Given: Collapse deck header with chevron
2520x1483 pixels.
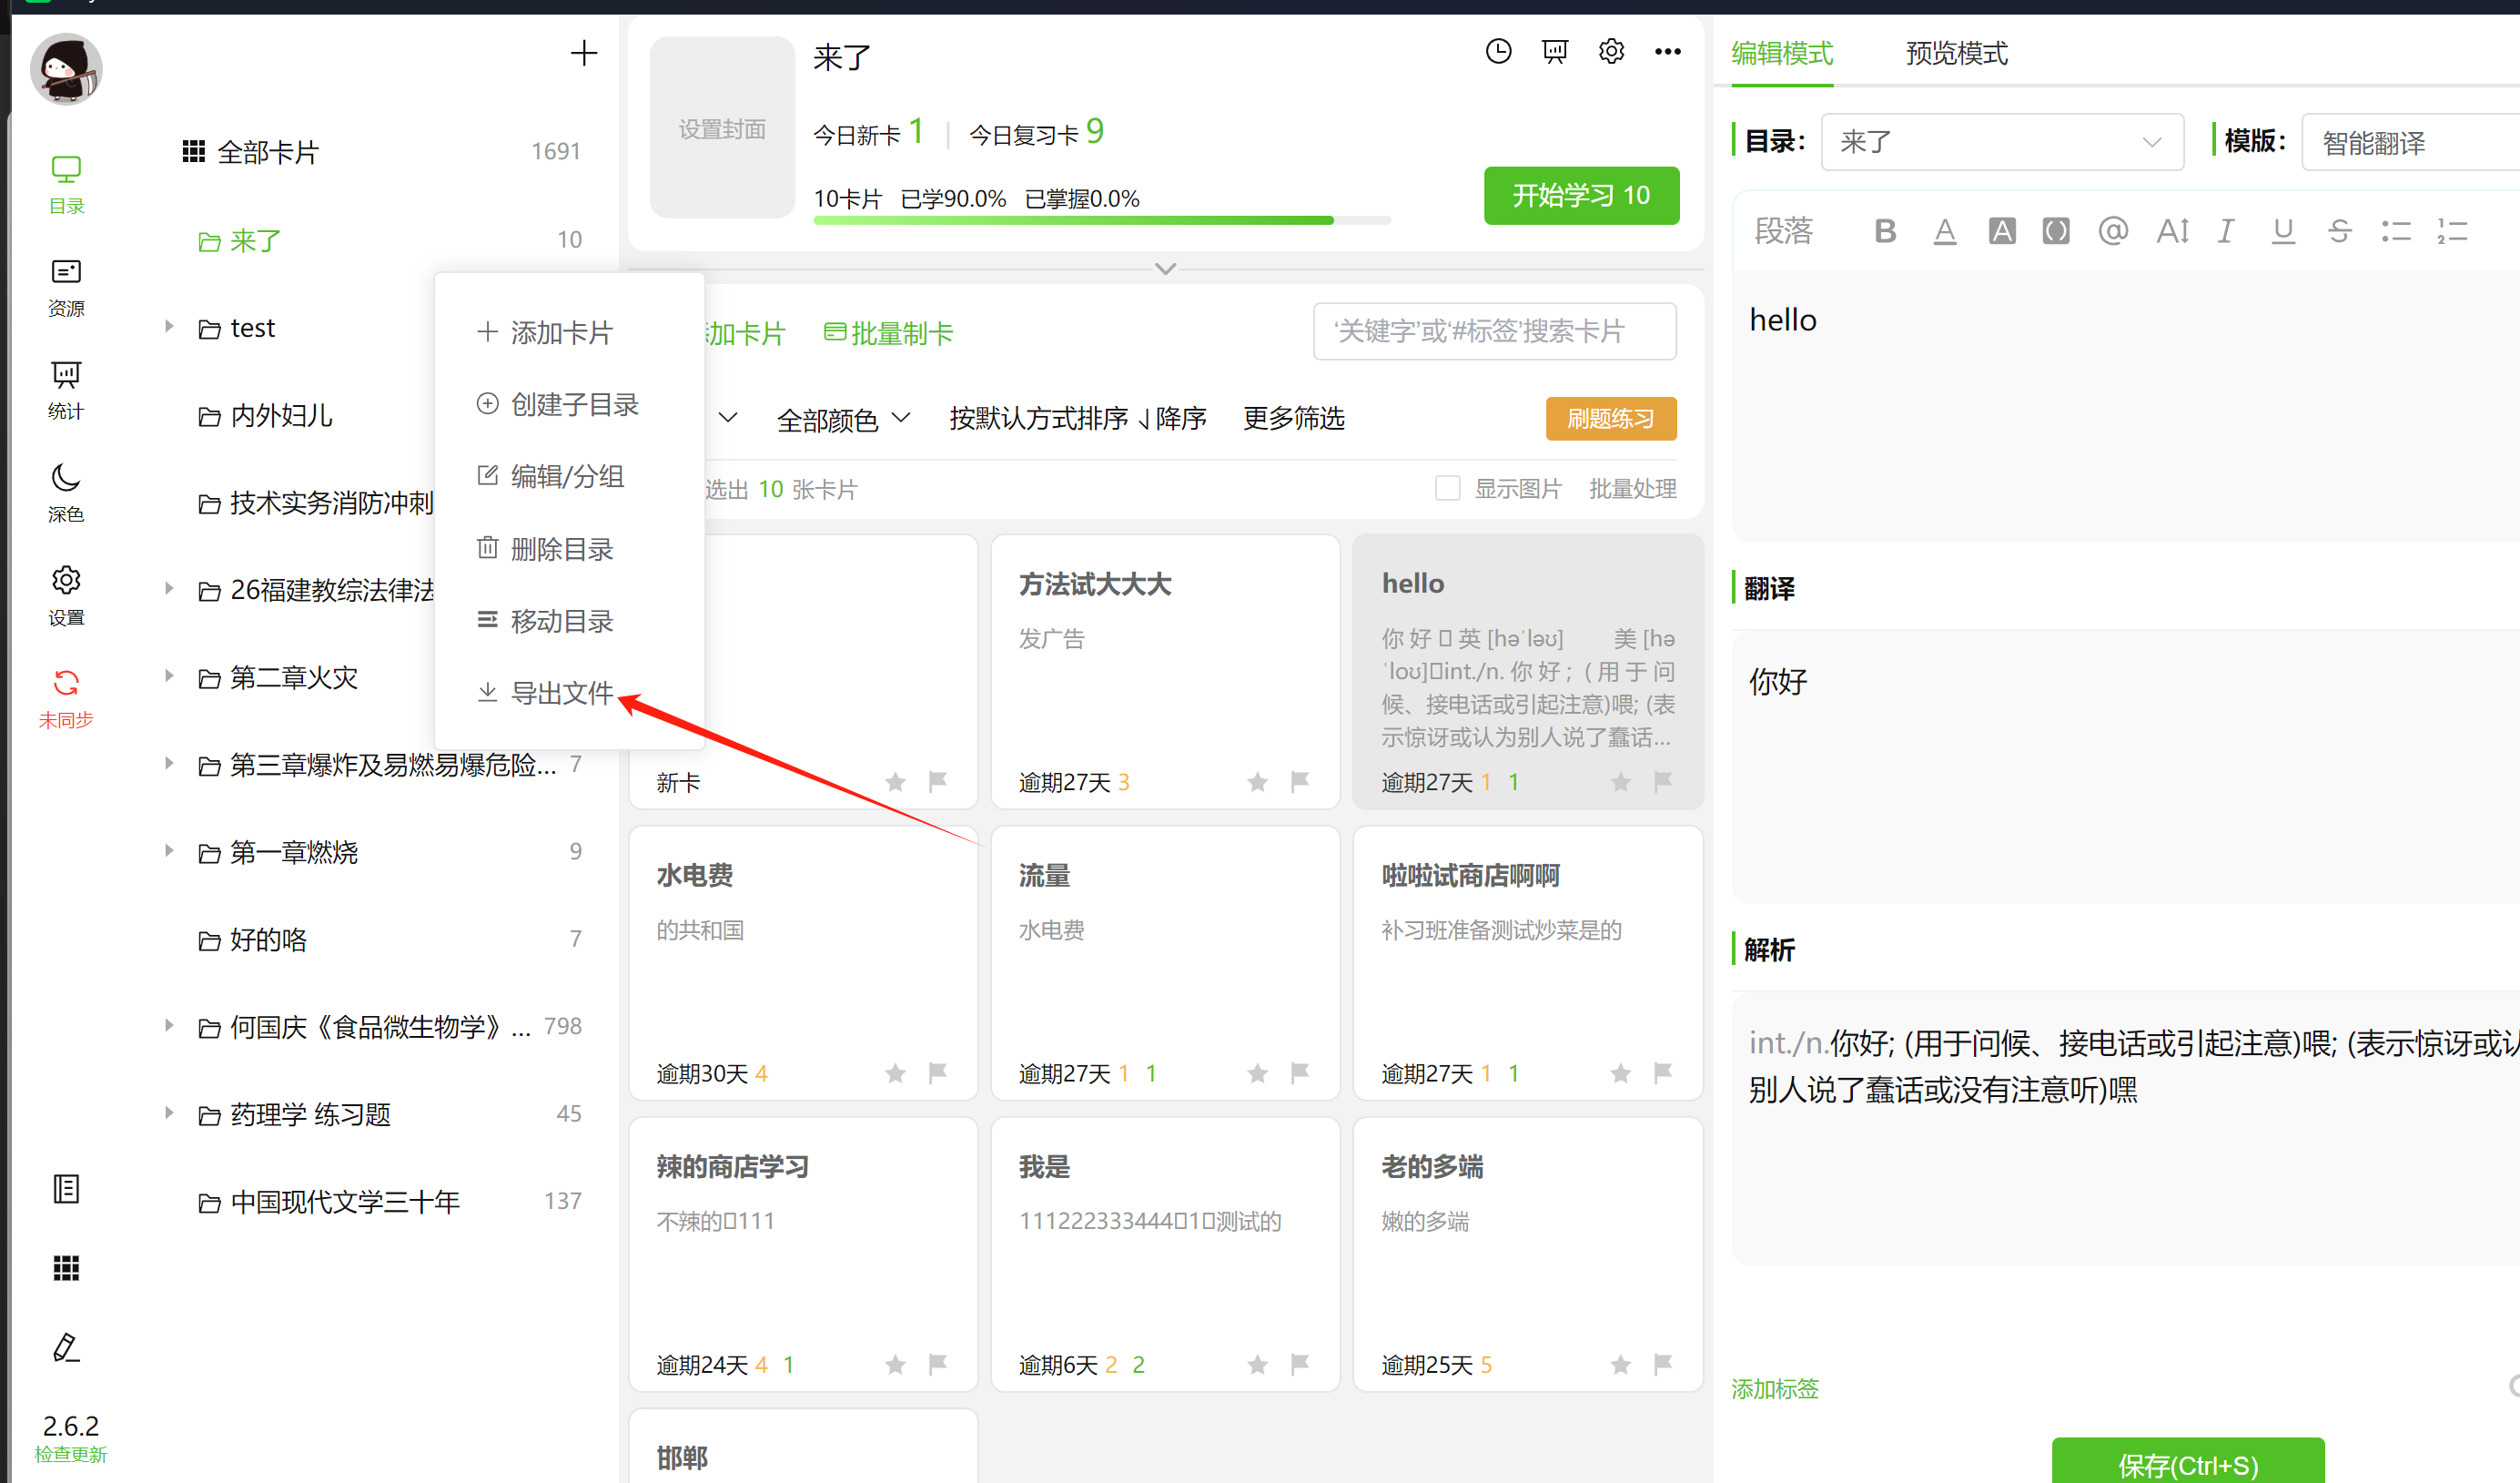Looking at the screenshot, I should click(x=1165, y=268).
